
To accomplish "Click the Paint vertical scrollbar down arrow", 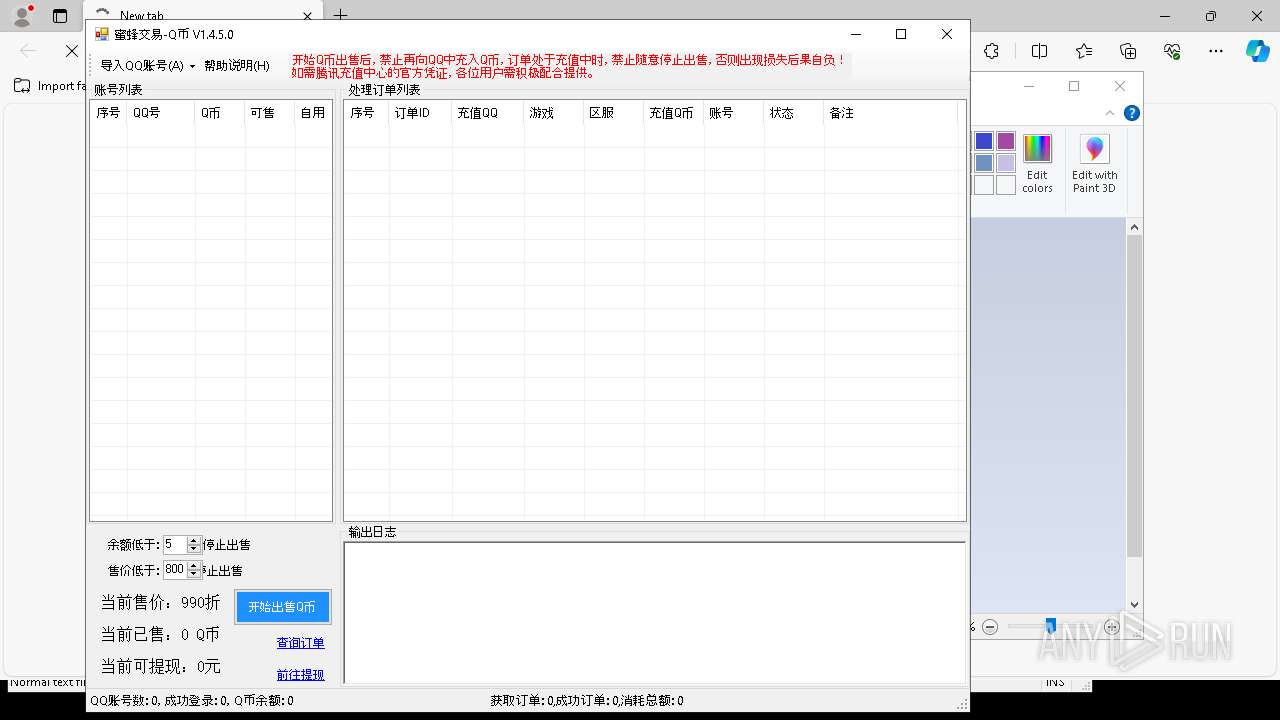I will (1134, 604).
